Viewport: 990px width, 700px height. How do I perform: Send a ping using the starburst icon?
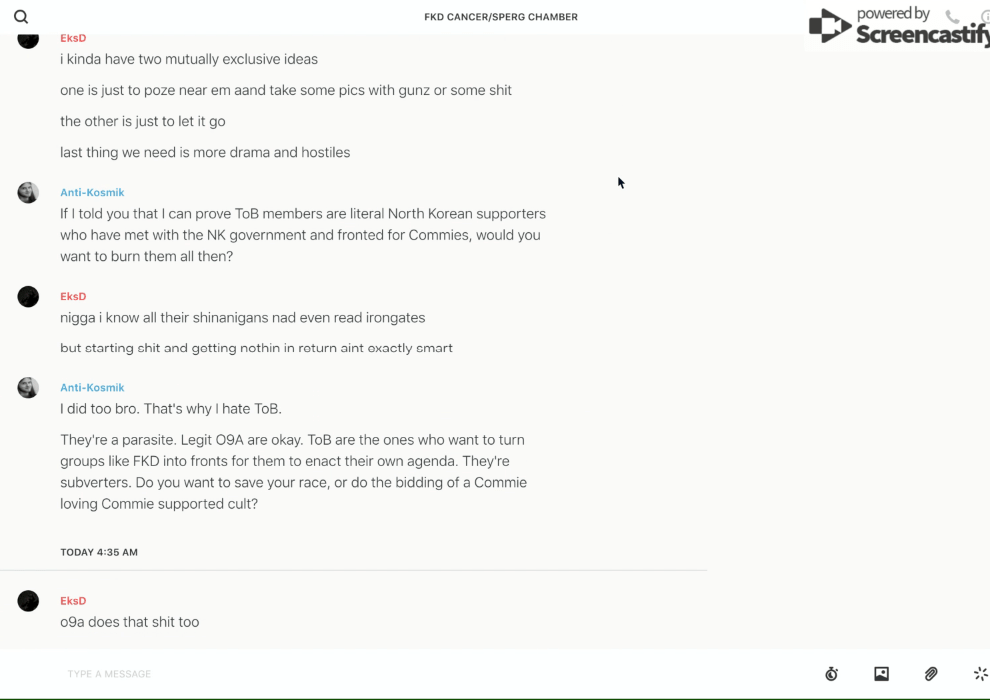980,674
